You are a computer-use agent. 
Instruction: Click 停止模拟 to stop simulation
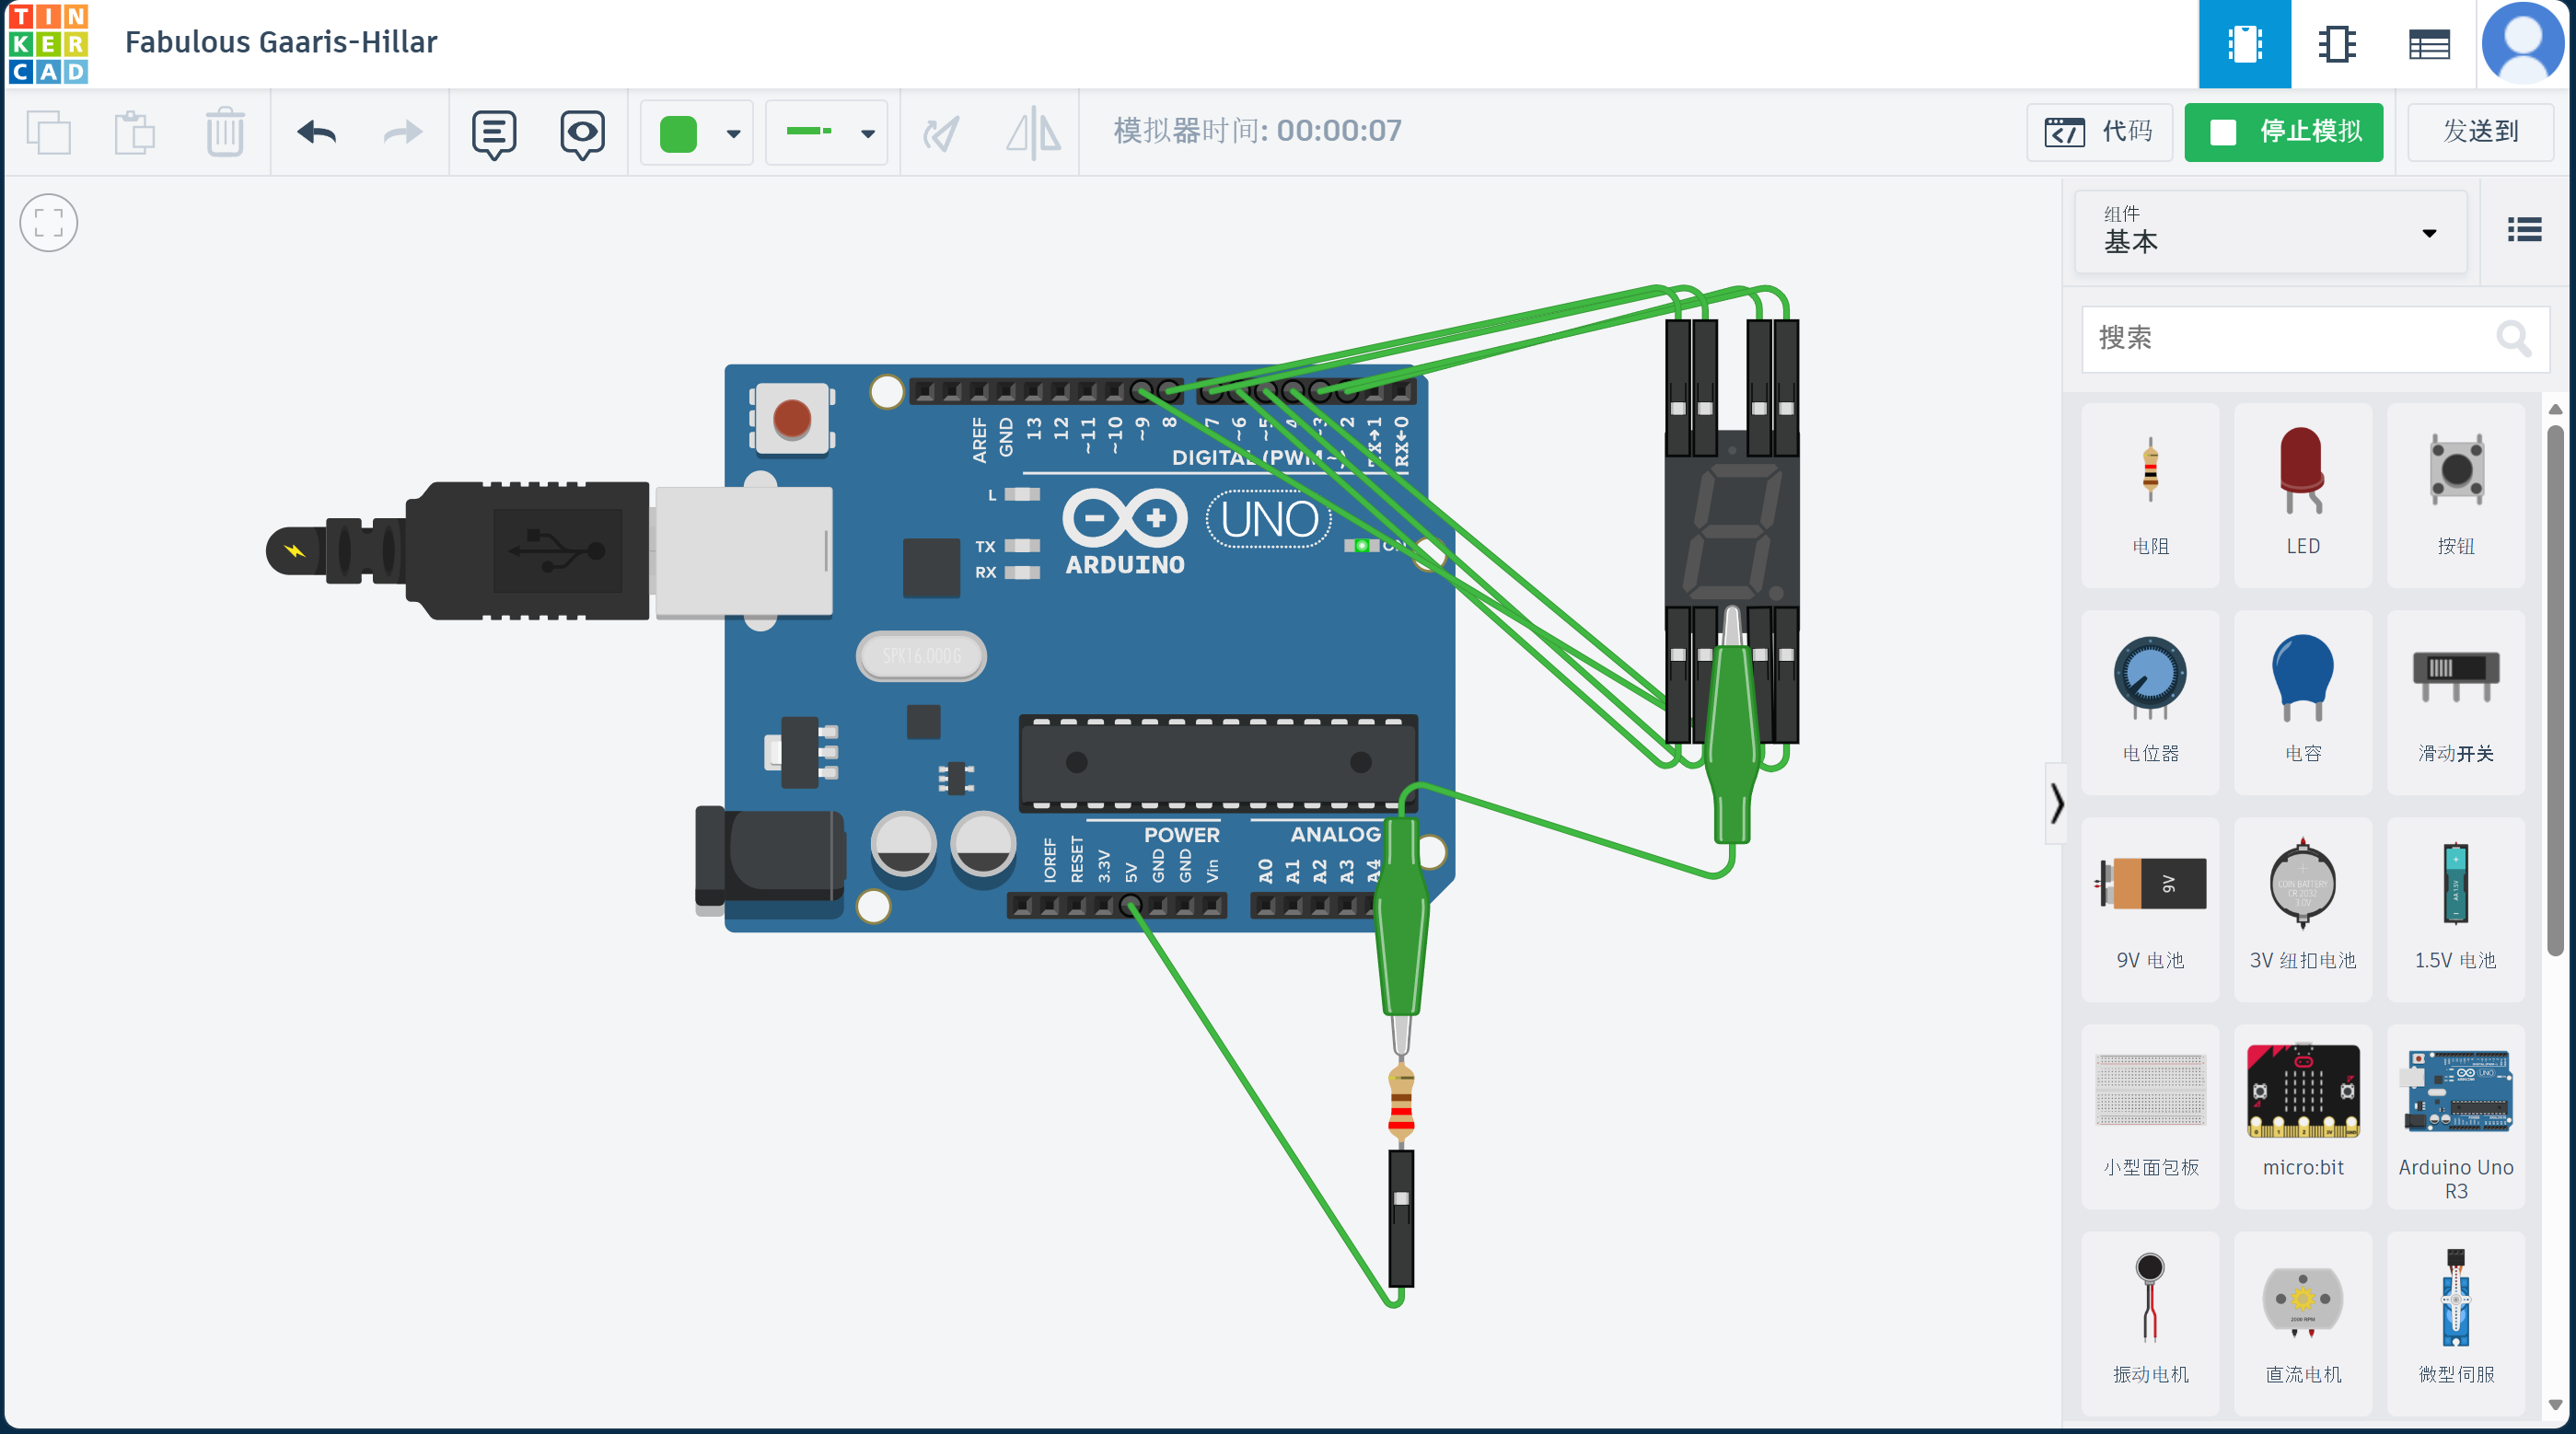[2283, 132]
